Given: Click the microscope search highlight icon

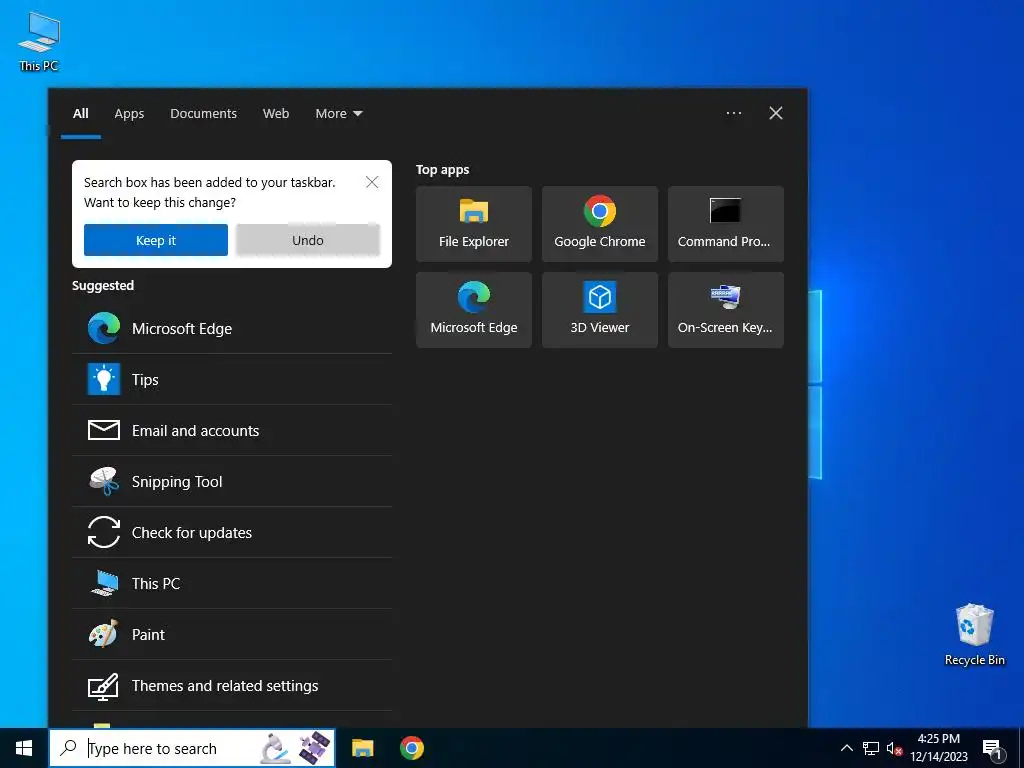Looking at the screenshot, I should [275, 748].
